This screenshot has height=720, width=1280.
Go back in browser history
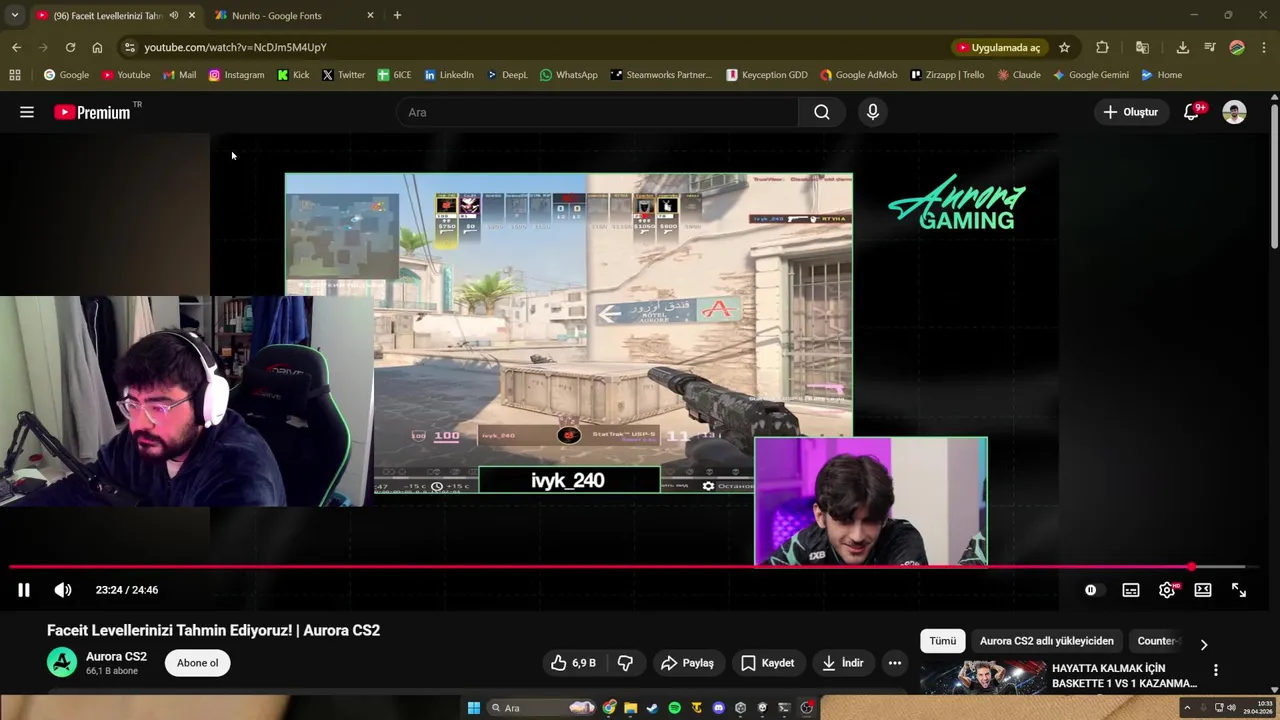click(x=17, y=47)
